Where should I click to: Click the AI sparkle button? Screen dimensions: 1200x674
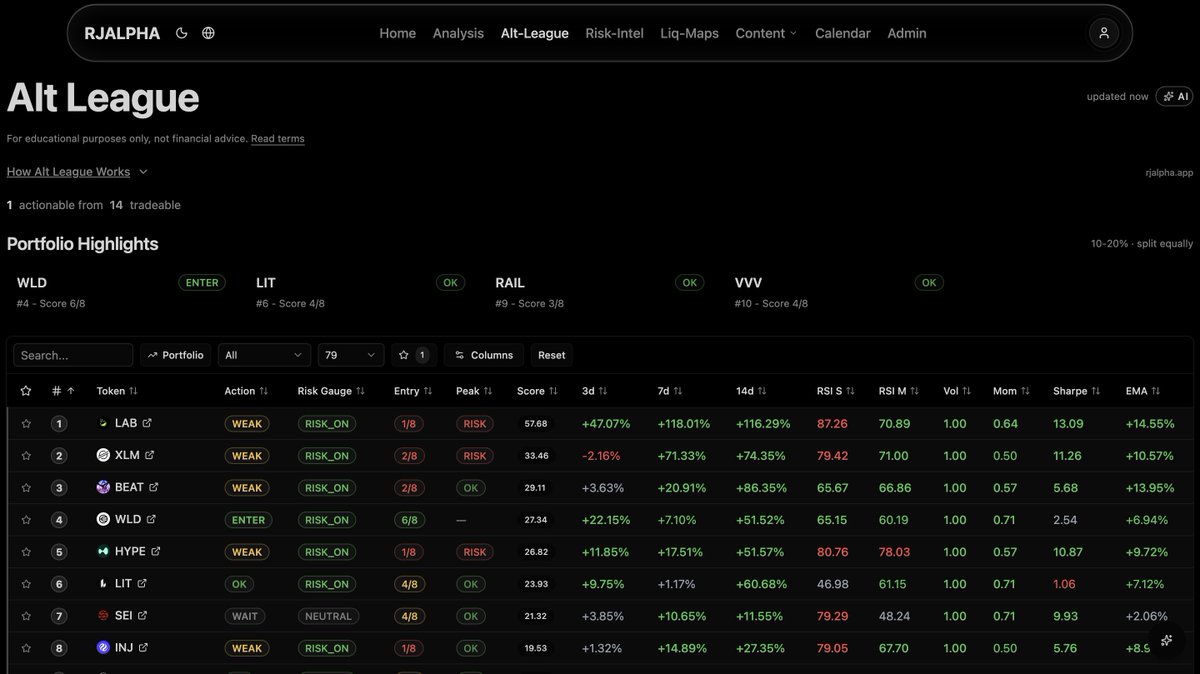coord(1174,96)
